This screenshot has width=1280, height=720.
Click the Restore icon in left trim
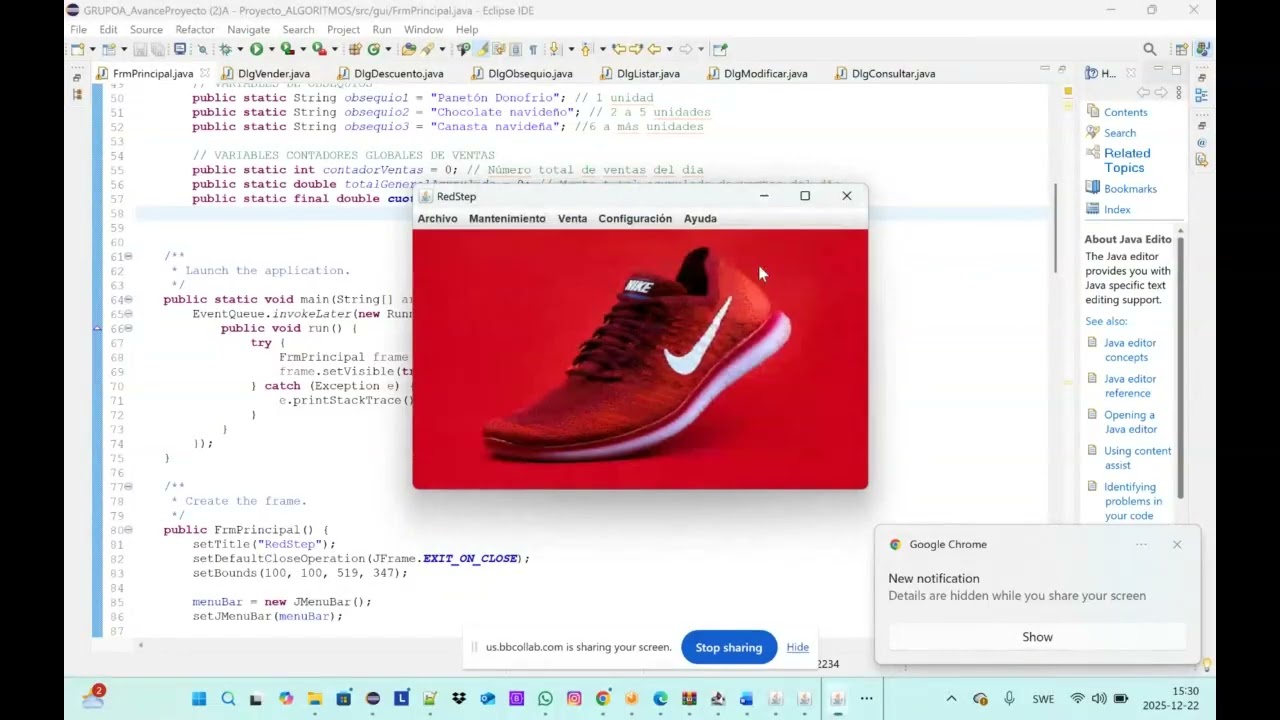78,77
